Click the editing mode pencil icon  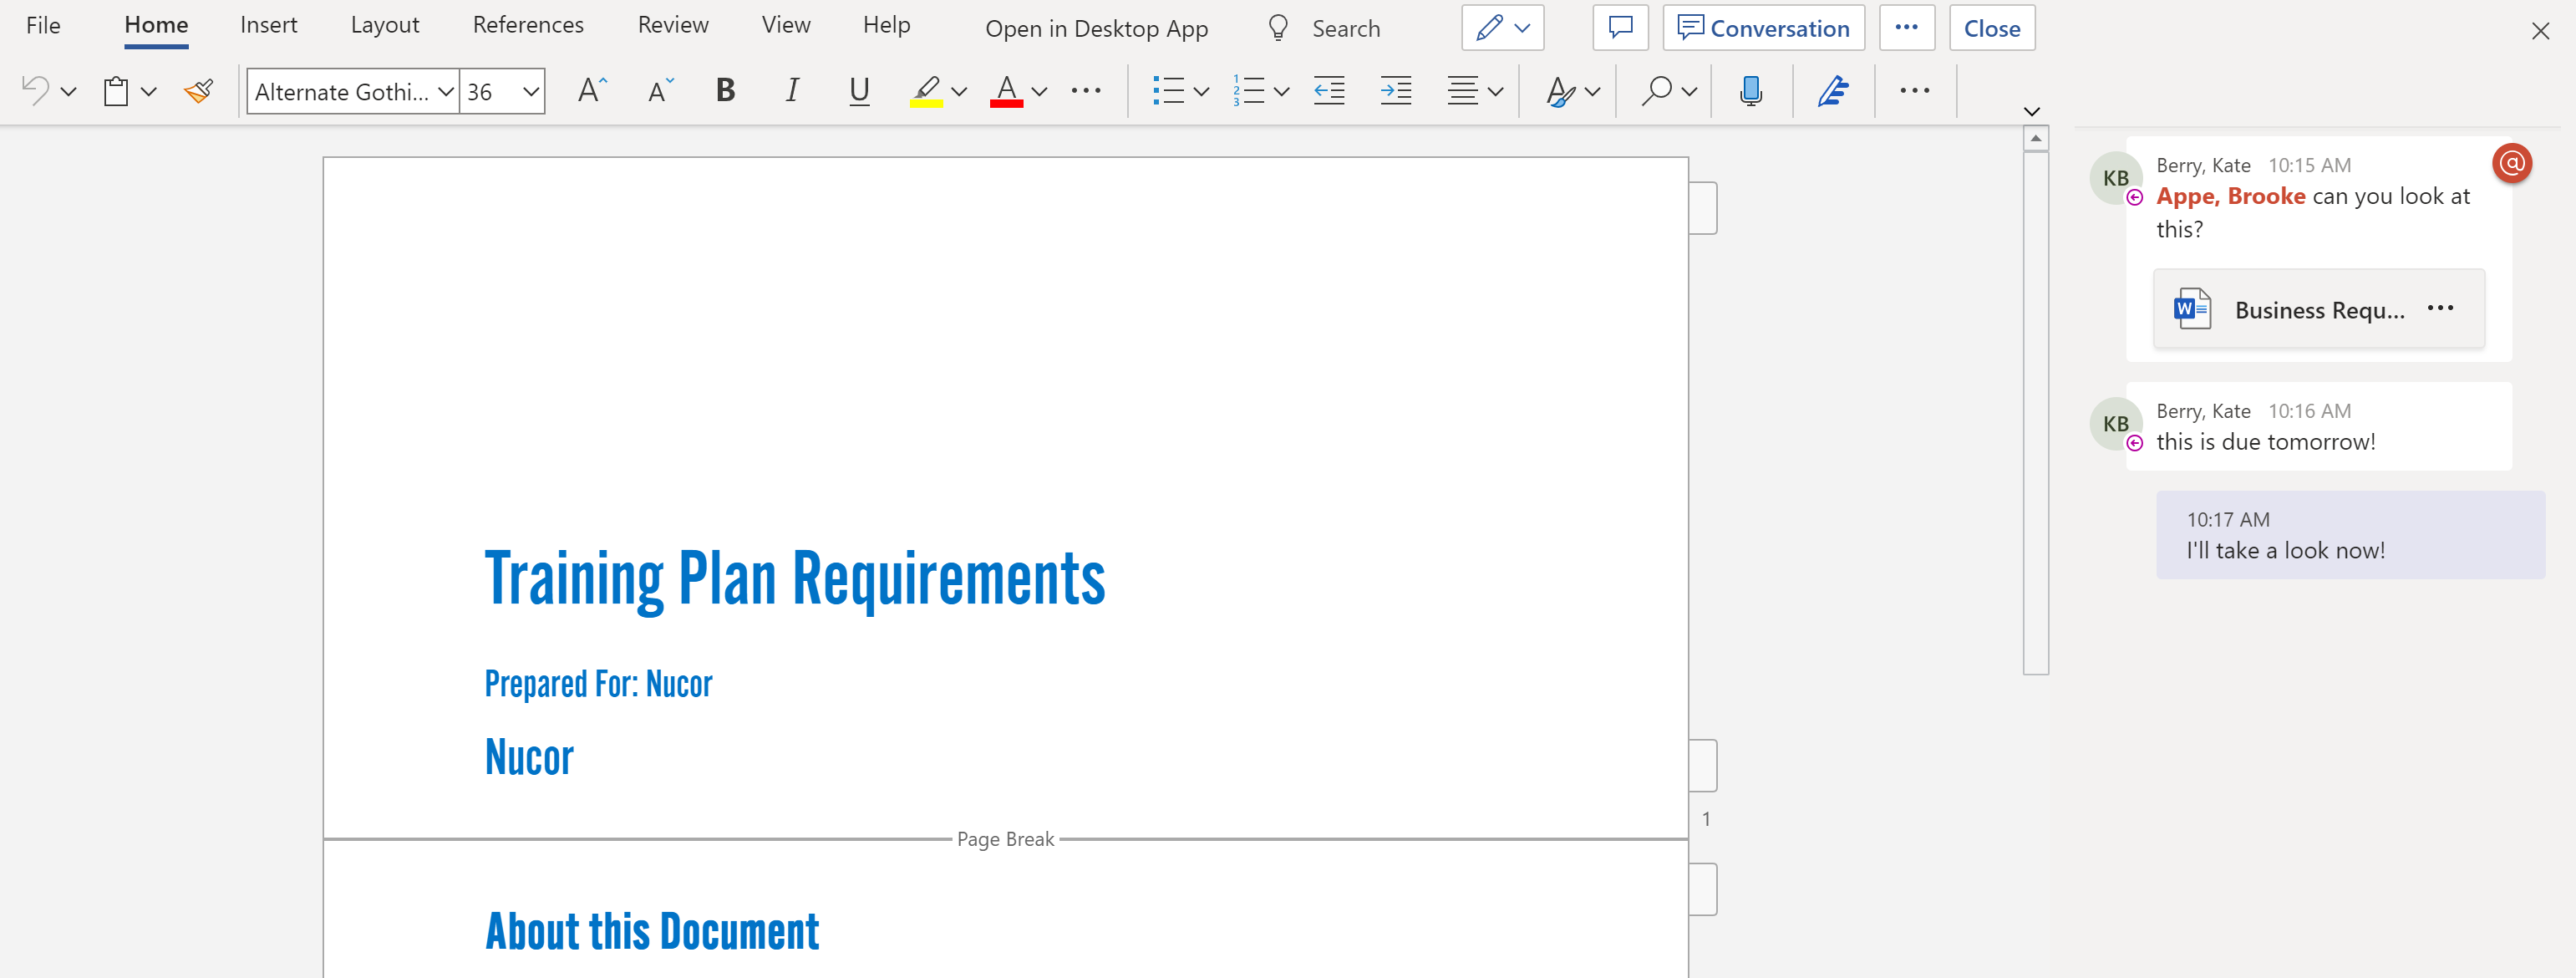pos(1489,28)
